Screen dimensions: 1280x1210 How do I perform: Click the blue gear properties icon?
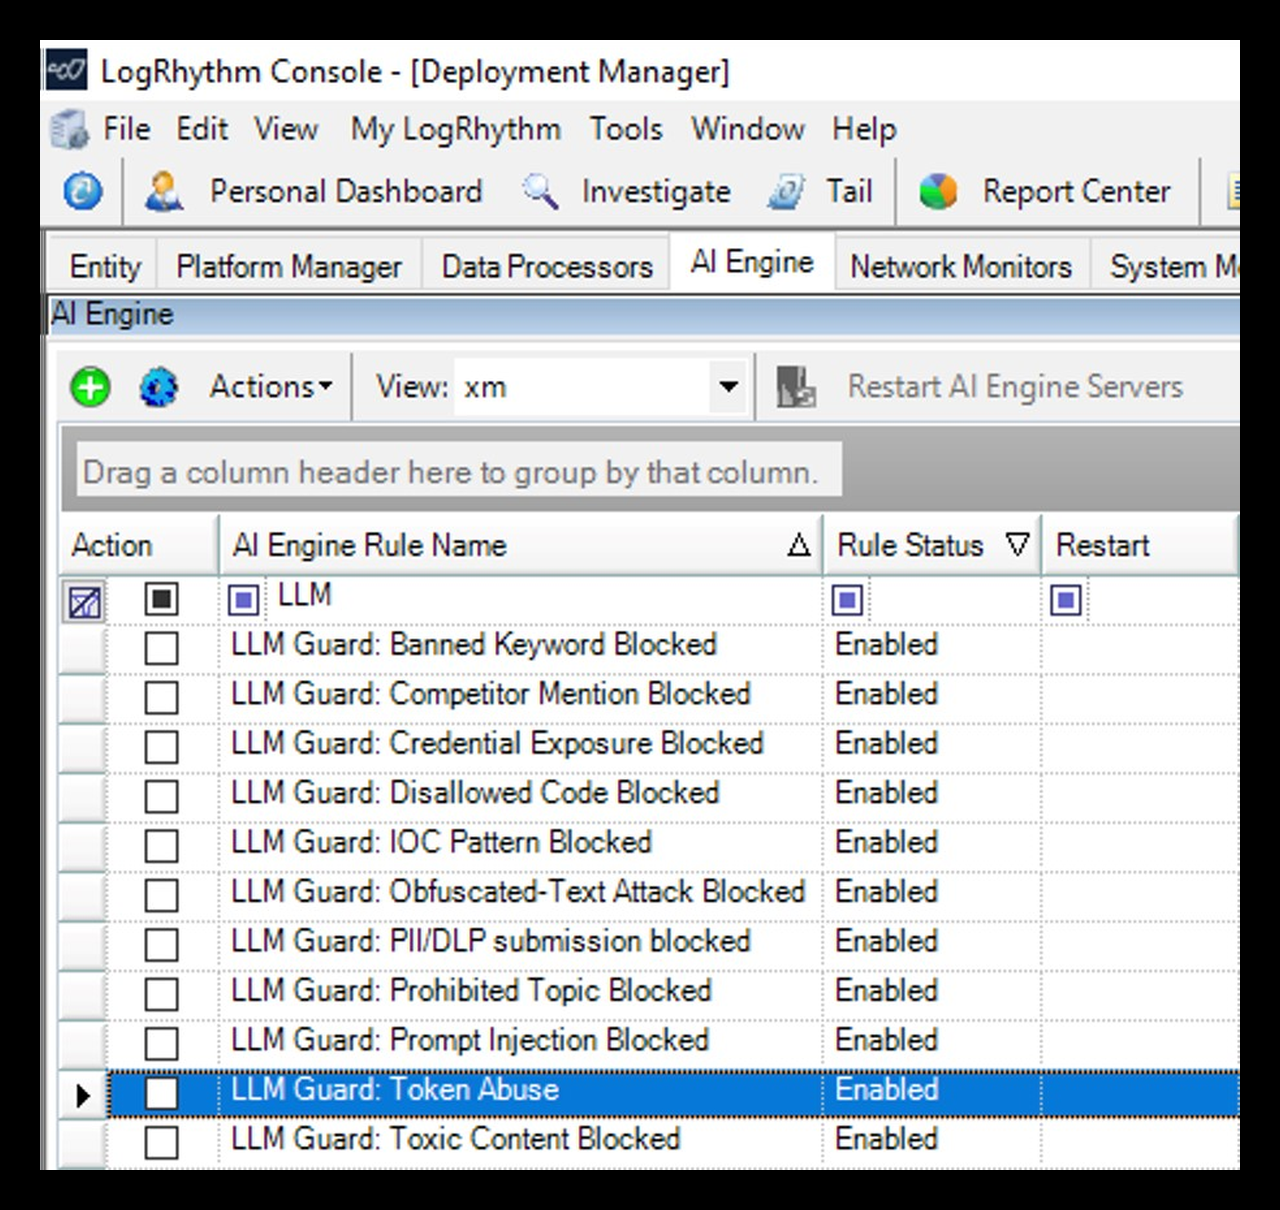[159, 387]
